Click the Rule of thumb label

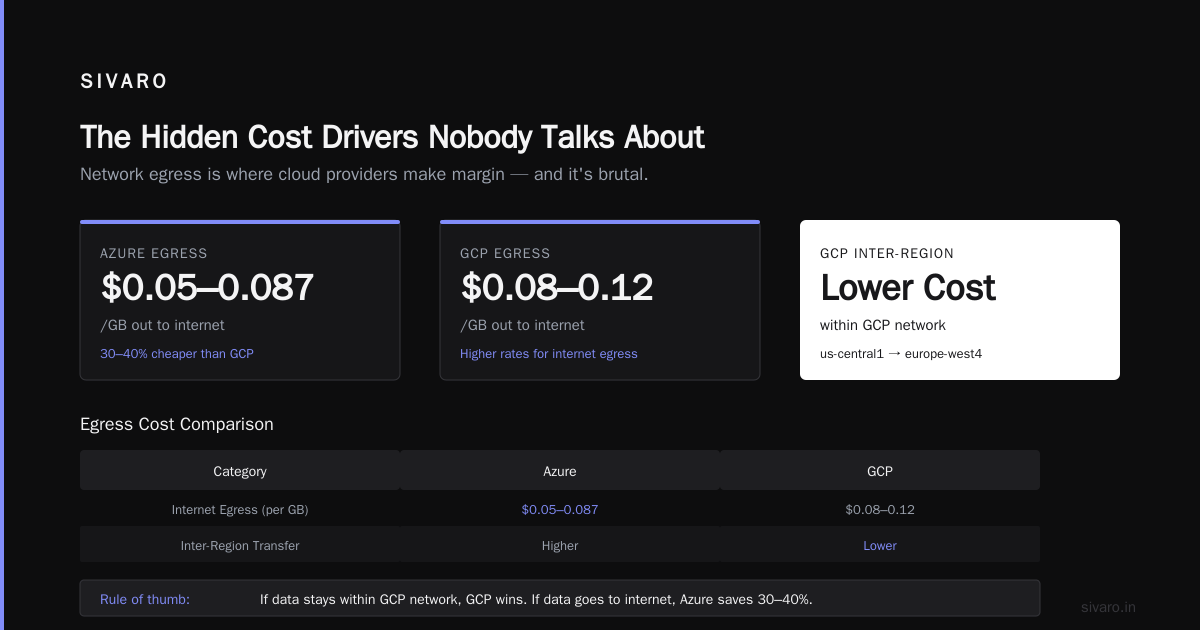(x=145, y=599)
